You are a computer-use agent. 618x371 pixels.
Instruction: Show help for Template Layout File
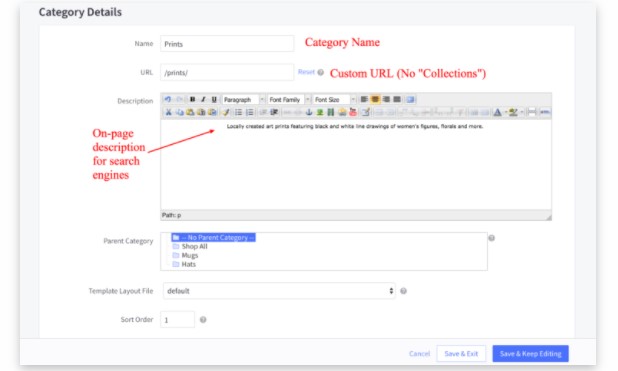click(403, 291)
